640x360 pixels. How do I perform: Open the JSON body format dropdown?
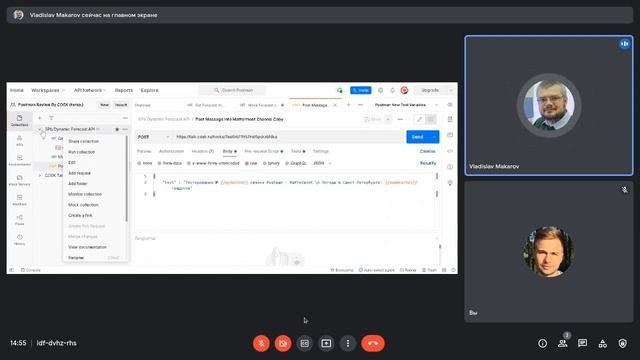pos(322,163)
